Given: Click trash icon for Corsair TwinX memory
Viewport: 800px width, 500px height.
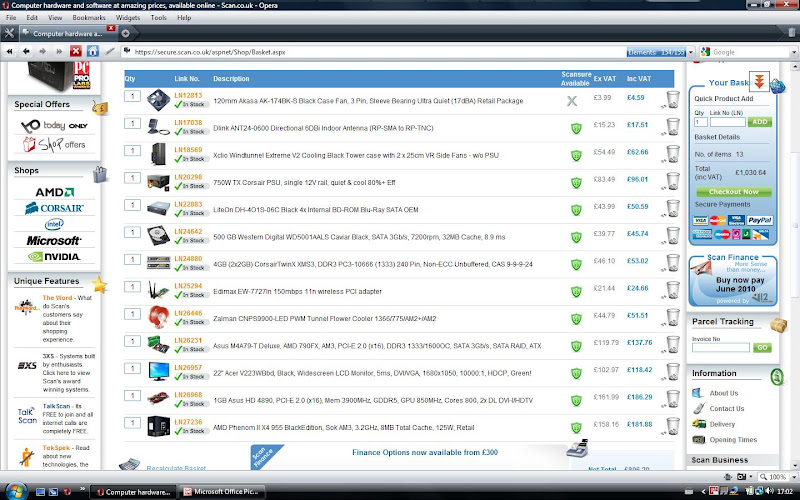Looking at the screenshot, I should point(673,262).
